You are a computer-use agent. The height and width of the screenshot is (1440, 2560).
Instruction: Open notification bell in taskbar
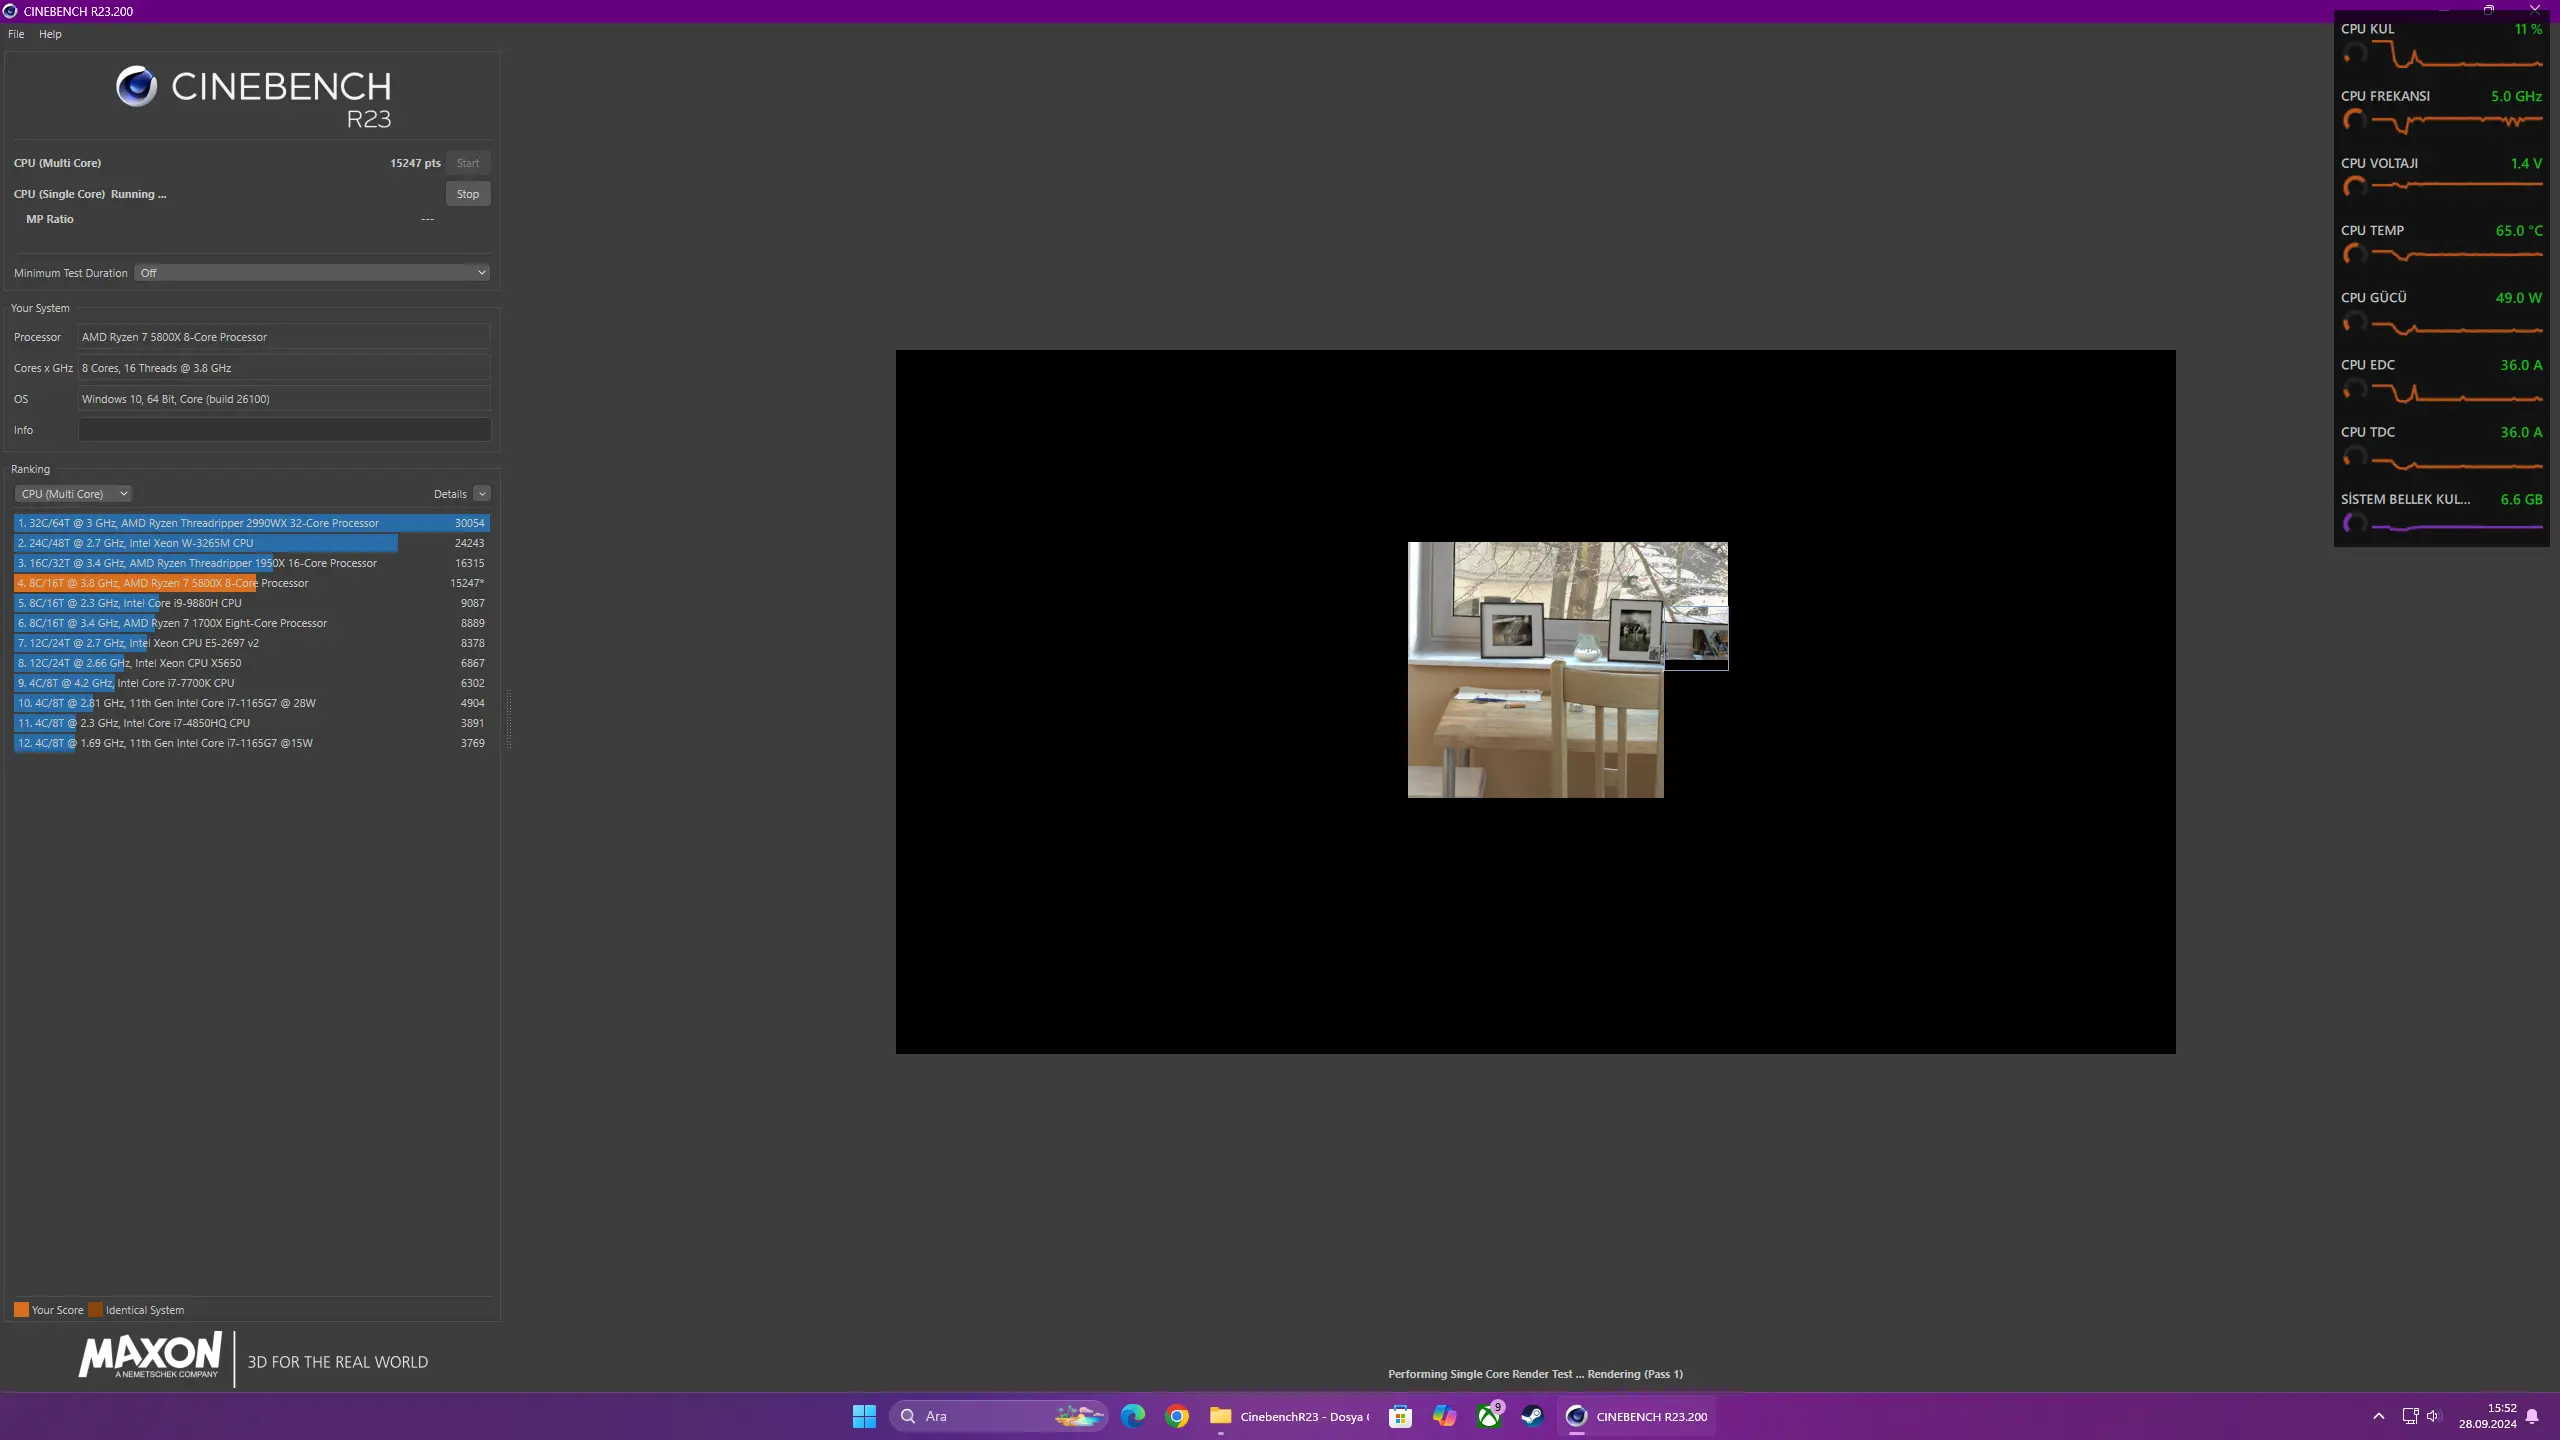(2532, 1416)
